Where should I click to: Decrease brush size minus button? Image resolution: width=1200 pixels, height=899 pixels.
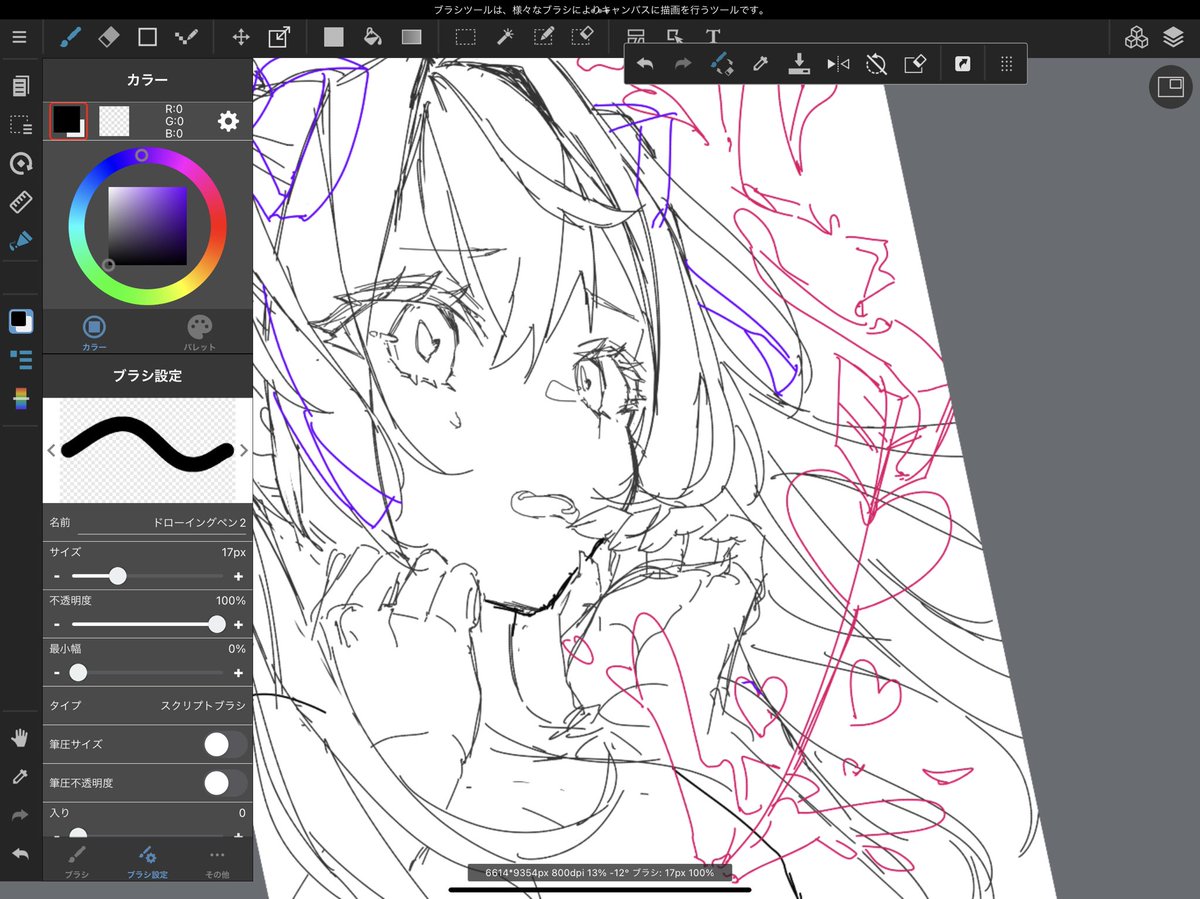coord(57,577)
